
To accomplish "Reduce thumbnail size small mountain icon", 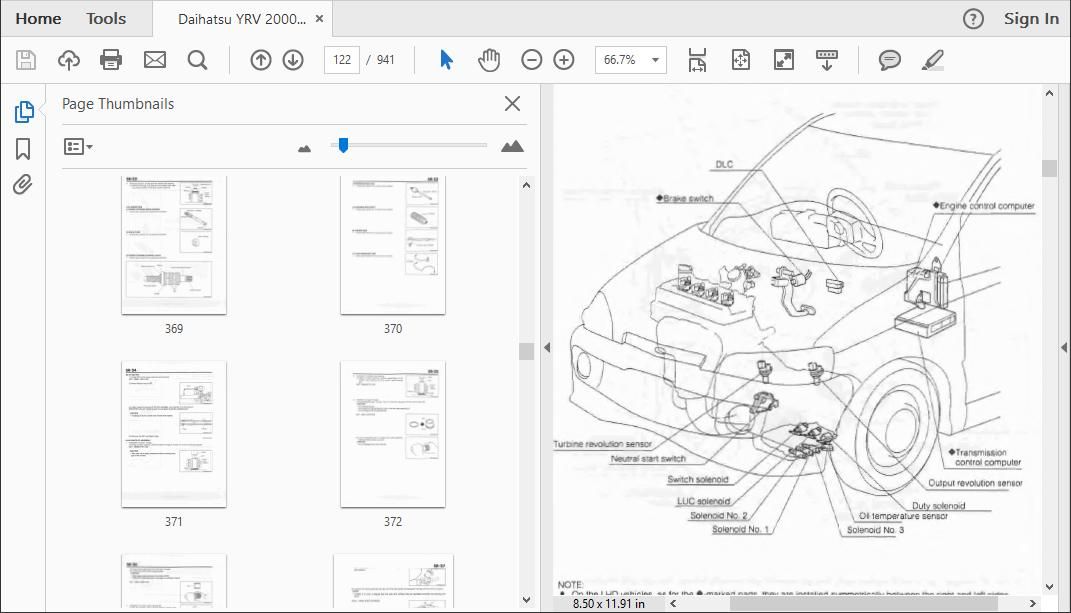I will pyautogui.click(x=305, y=148).
